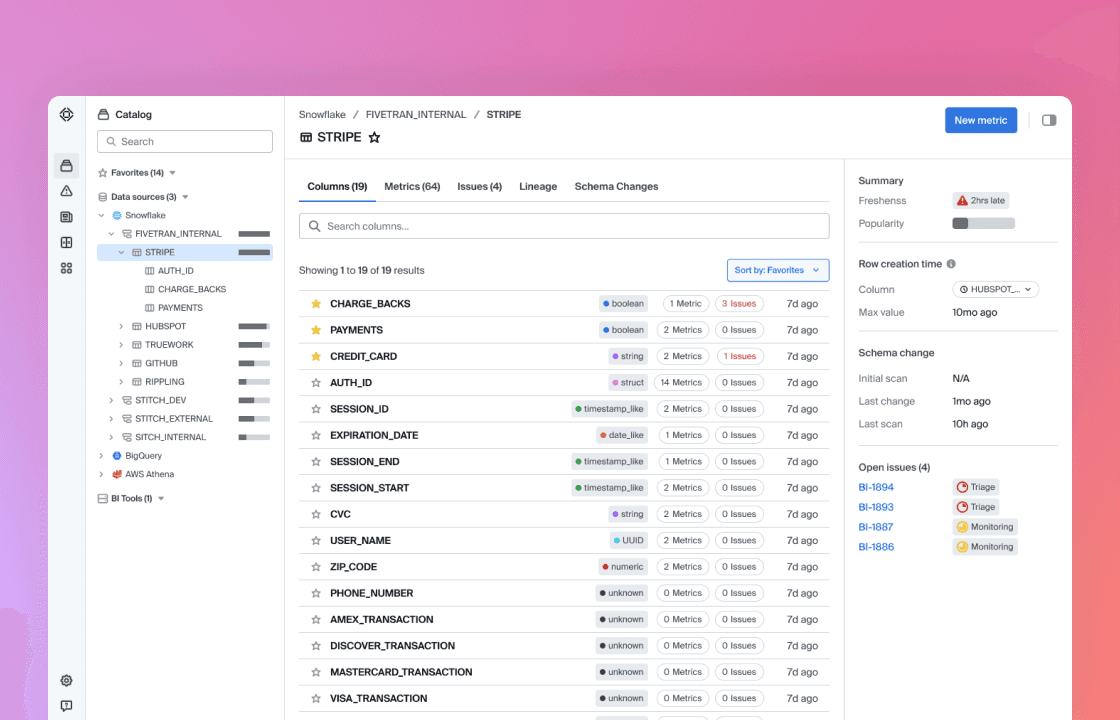
Task: Click the 14 Metrics badge on AUTH_ID
Action: (681, 383)
